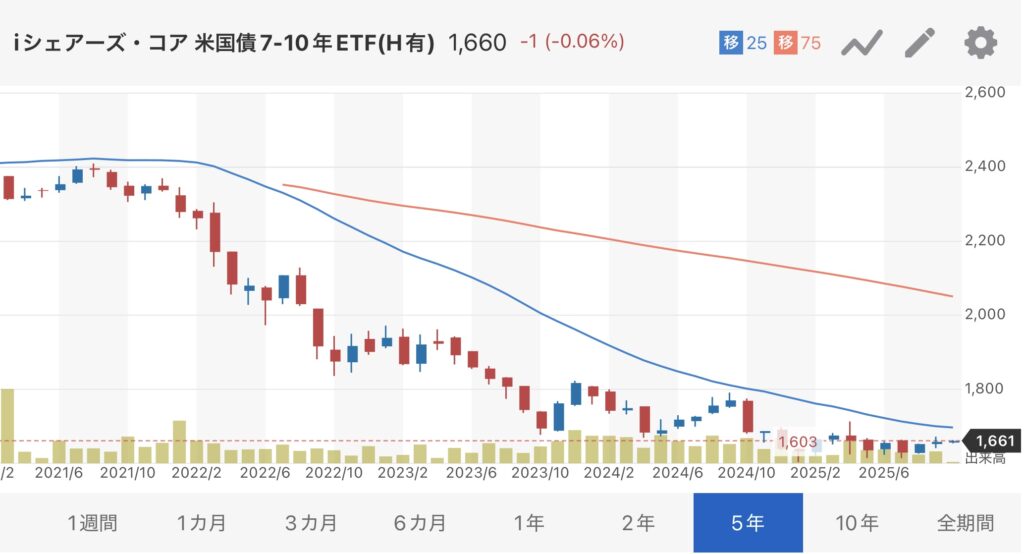Switch to the 1カ月 period tab
1024x554 pixels.
point(201,523)
